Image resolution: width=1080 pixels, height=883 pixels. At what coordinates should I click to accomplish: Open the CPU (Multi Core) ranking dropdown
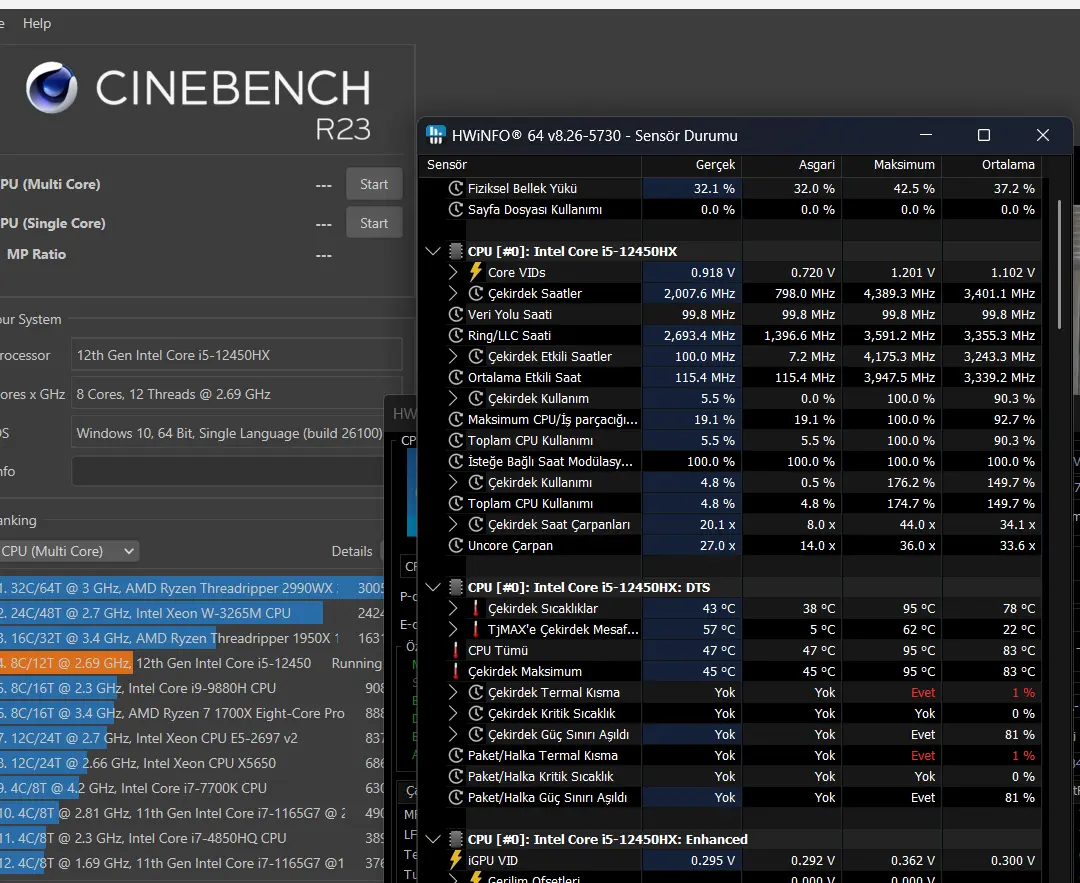point(68,551)
